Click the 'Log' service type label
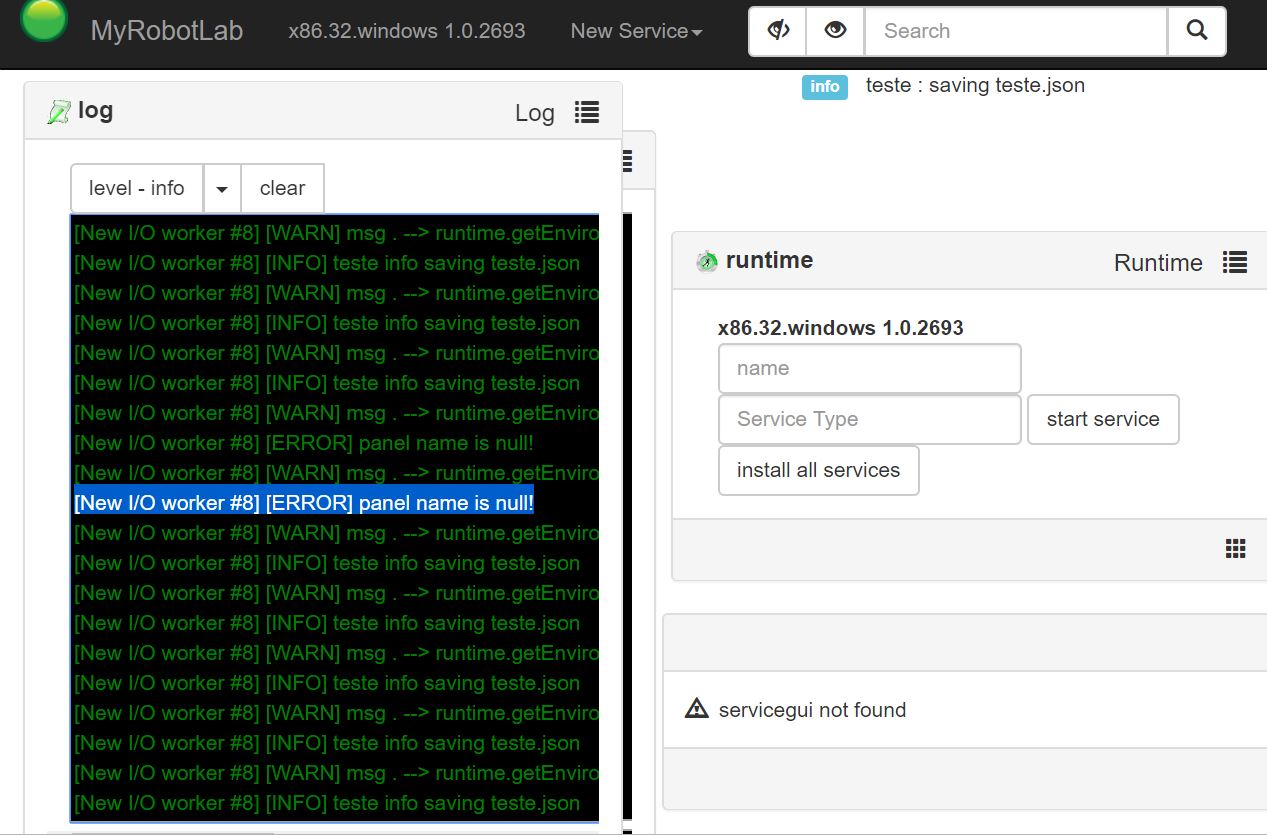This screenshot has width=1267, height=835. coord(535,113)
